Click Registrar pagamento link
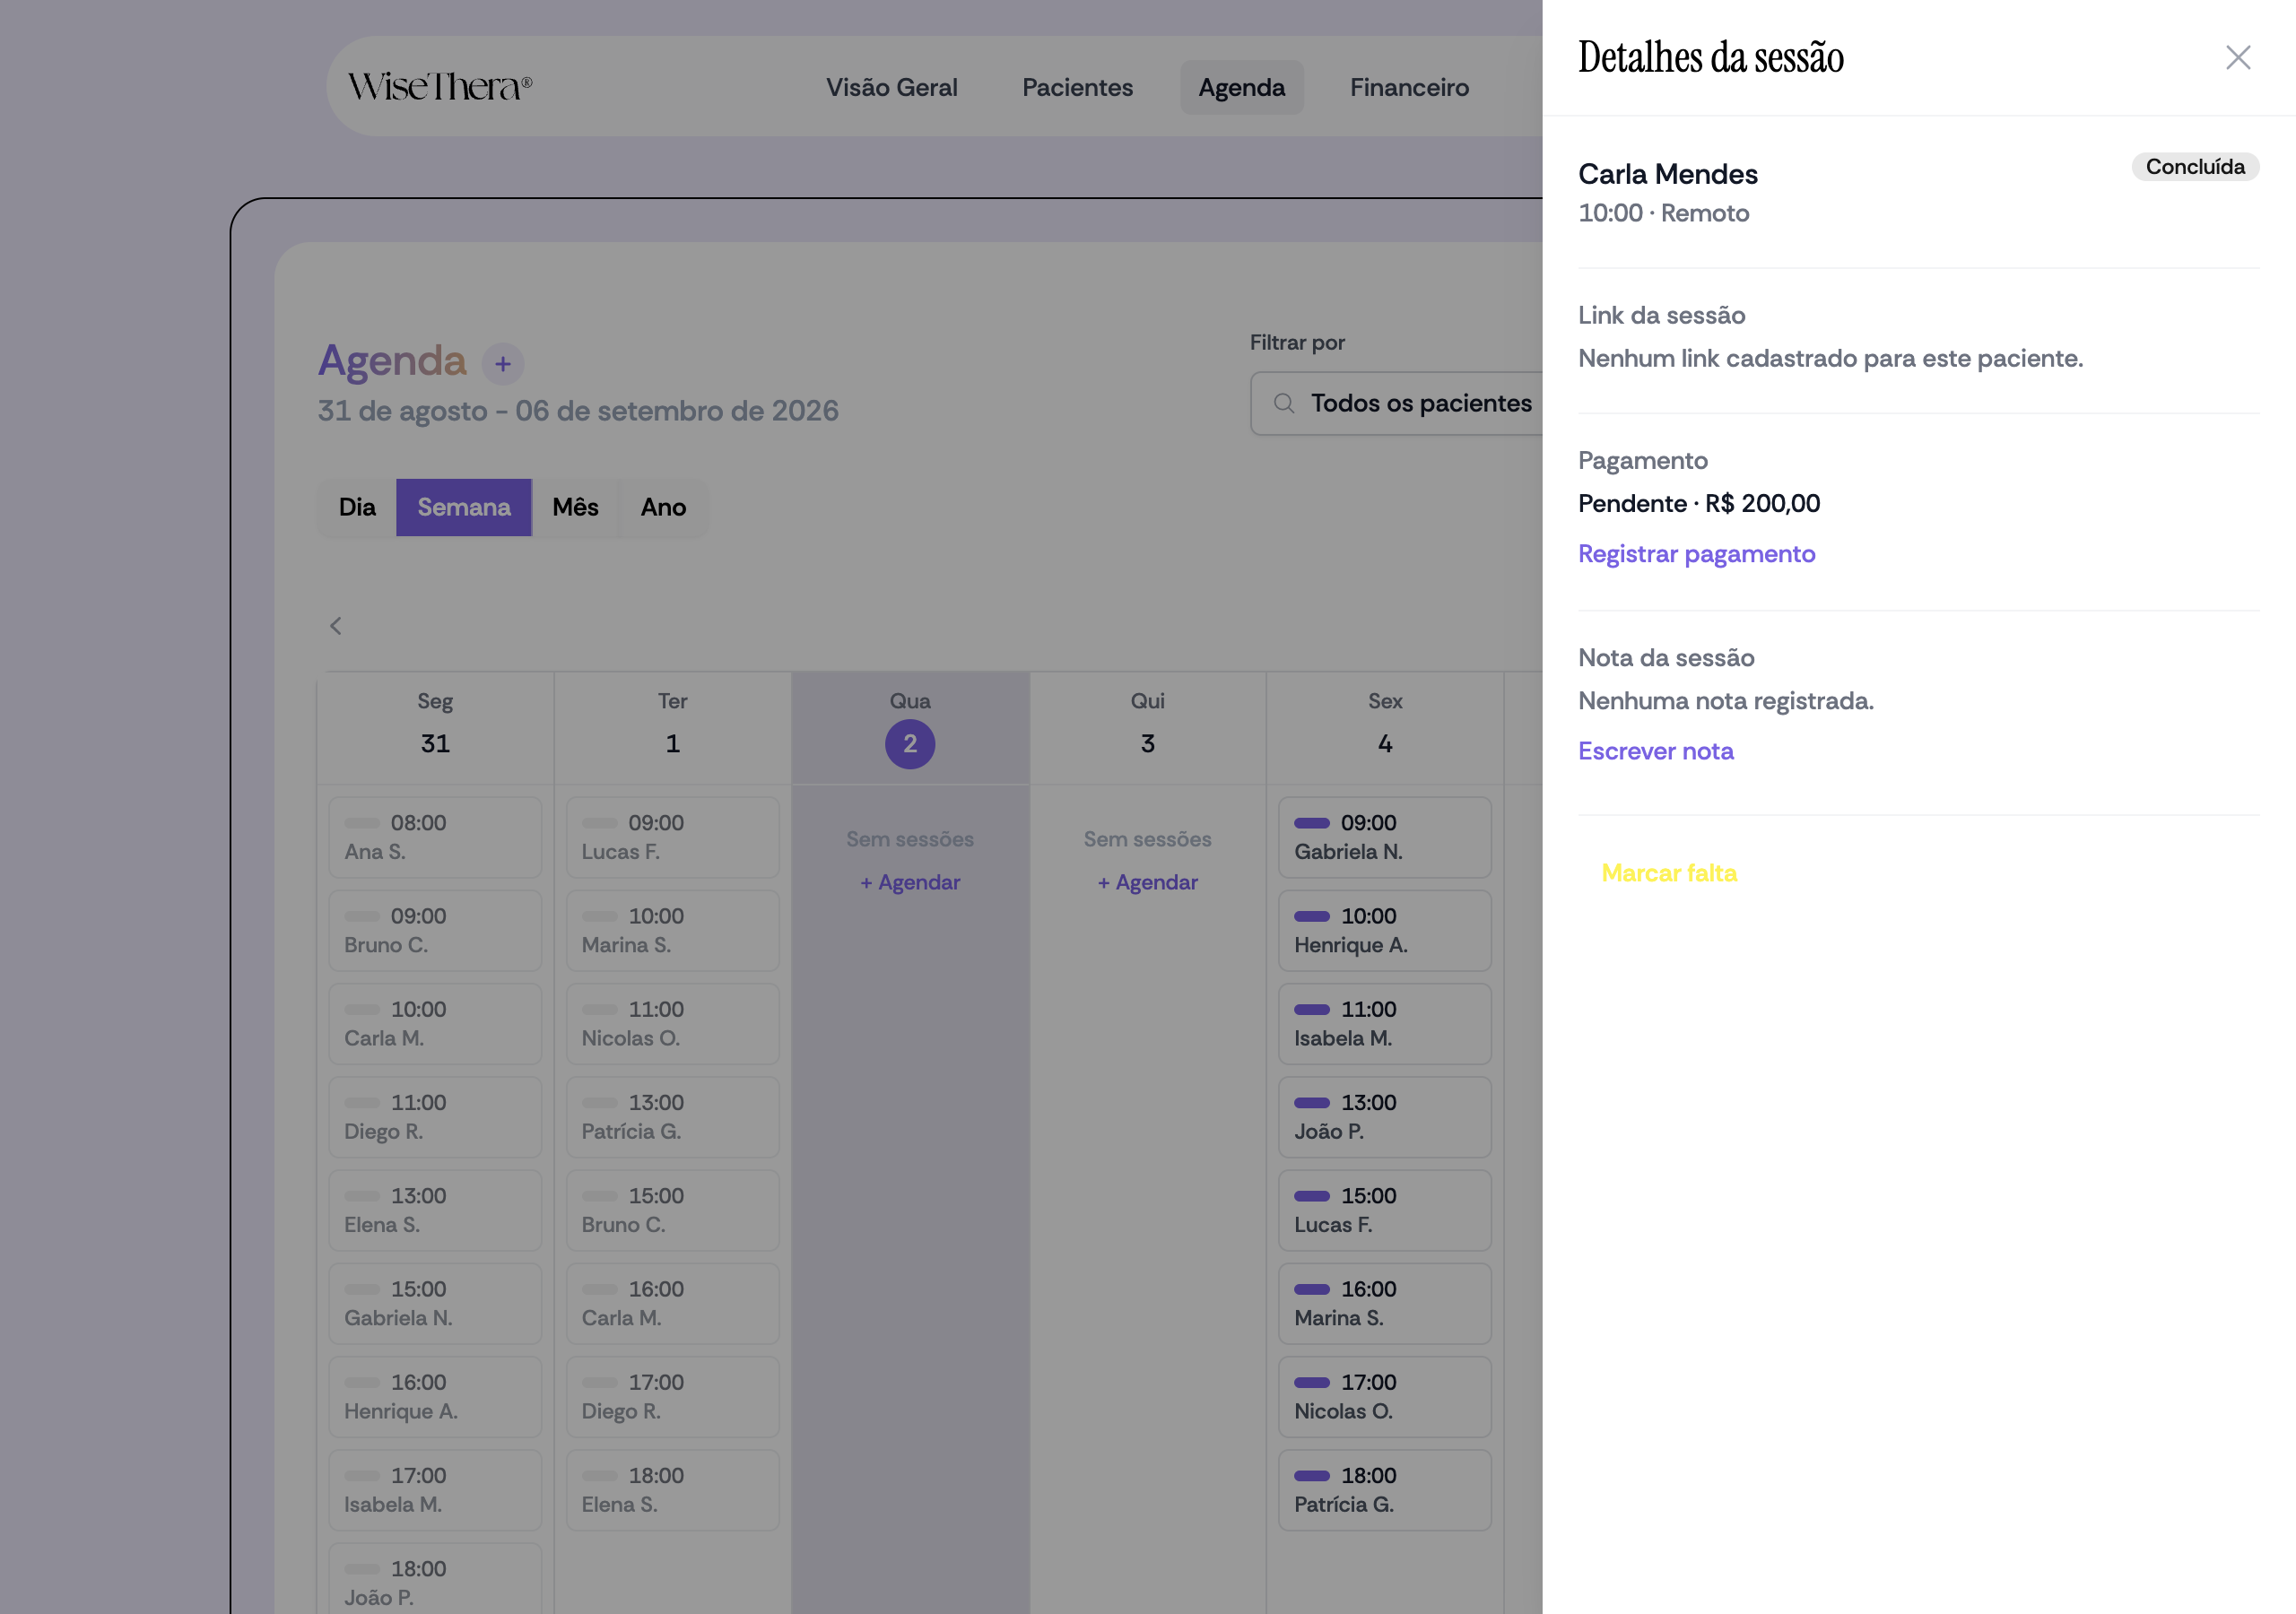Viewport: 2296px width, 1614px height. [x=1696, y=554]
